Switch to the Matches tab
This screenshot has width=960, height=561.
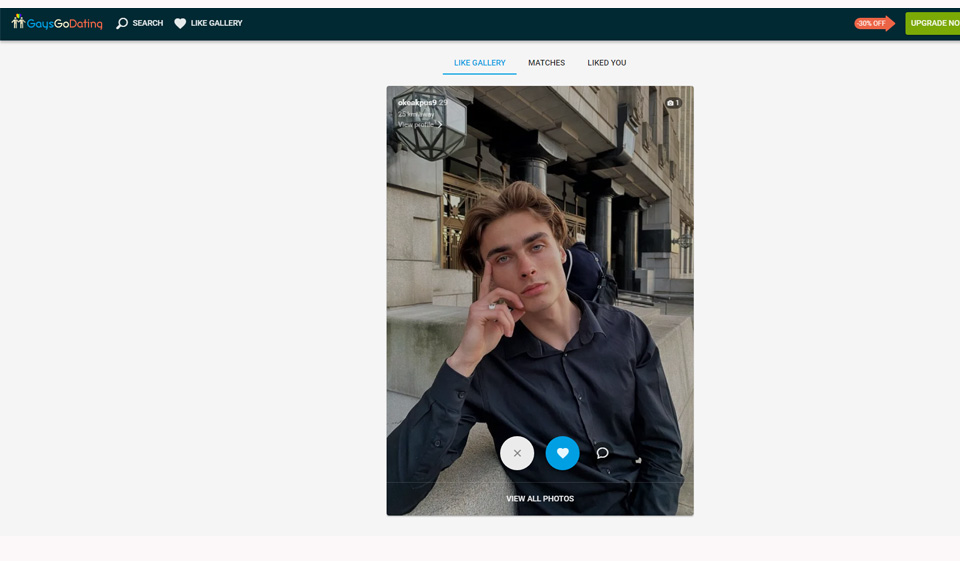click(x=546, y=63)
